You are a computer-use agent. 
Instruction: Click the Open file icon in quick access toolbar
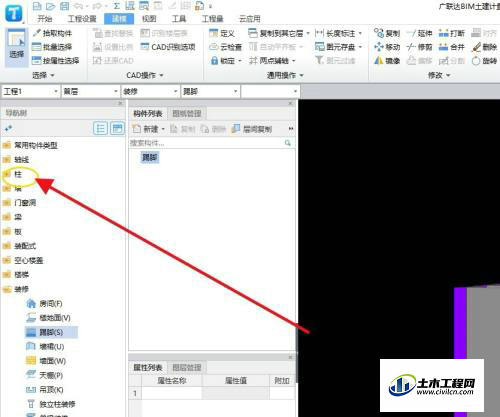pyautogui.click(x=50, y=6)
